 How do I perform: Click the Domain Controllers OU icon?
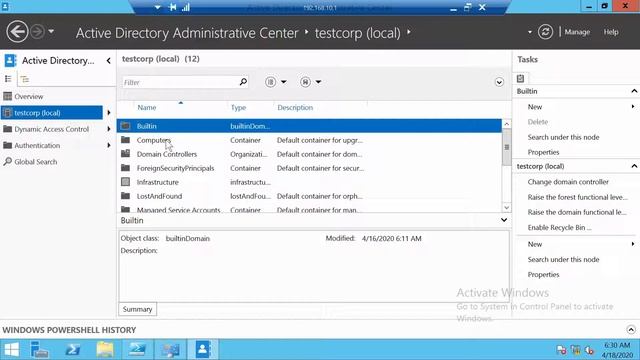pos(126,153)
